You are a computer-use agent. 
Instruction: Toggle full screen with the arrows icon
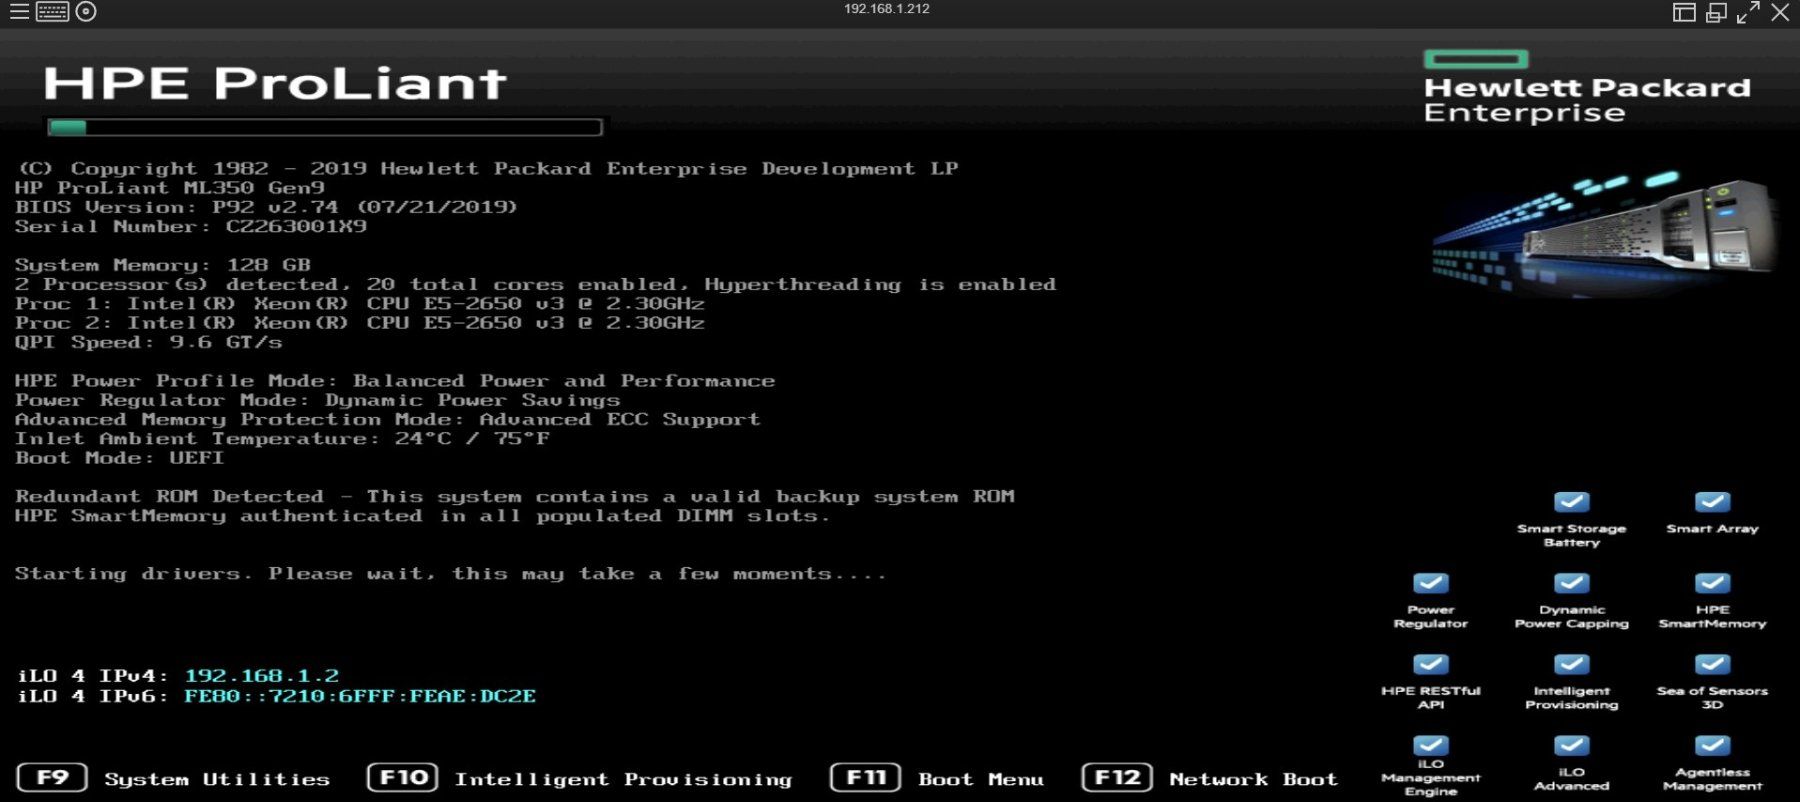click(x=1748, y=12)
